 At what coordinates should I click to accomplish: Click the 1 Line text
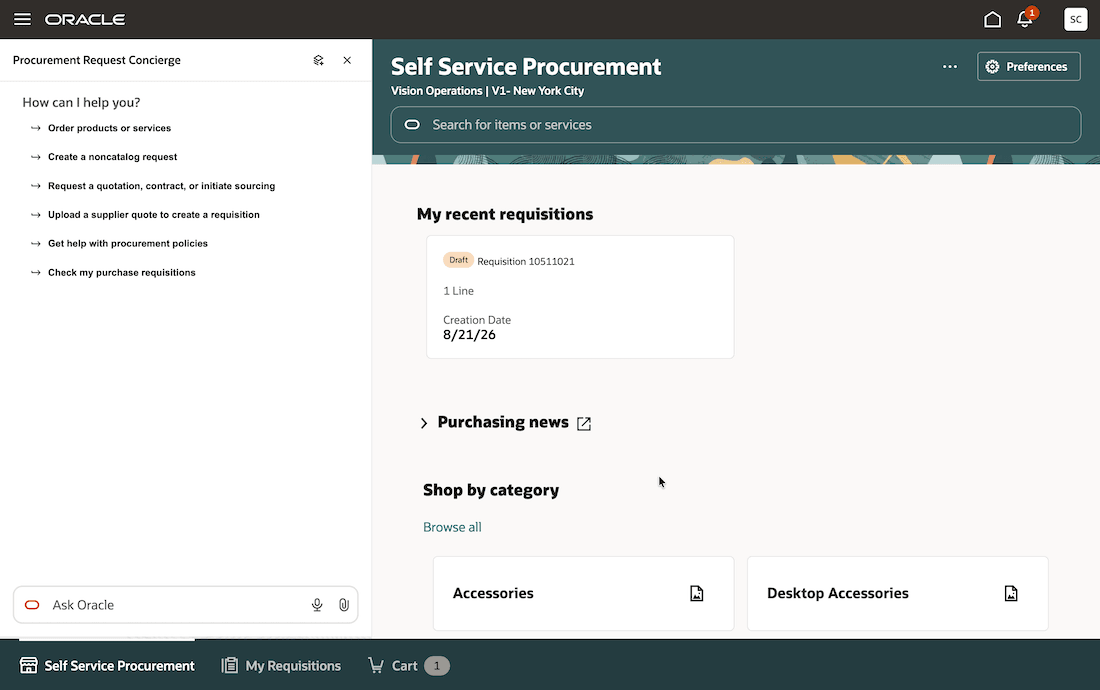(458, 291)
